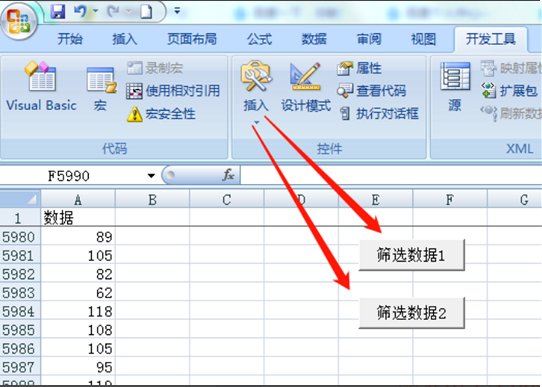Screen dimensions: 542x387
Task: Open the XML 源 pane
Action: pyautogui.click(x=455, y=87)
